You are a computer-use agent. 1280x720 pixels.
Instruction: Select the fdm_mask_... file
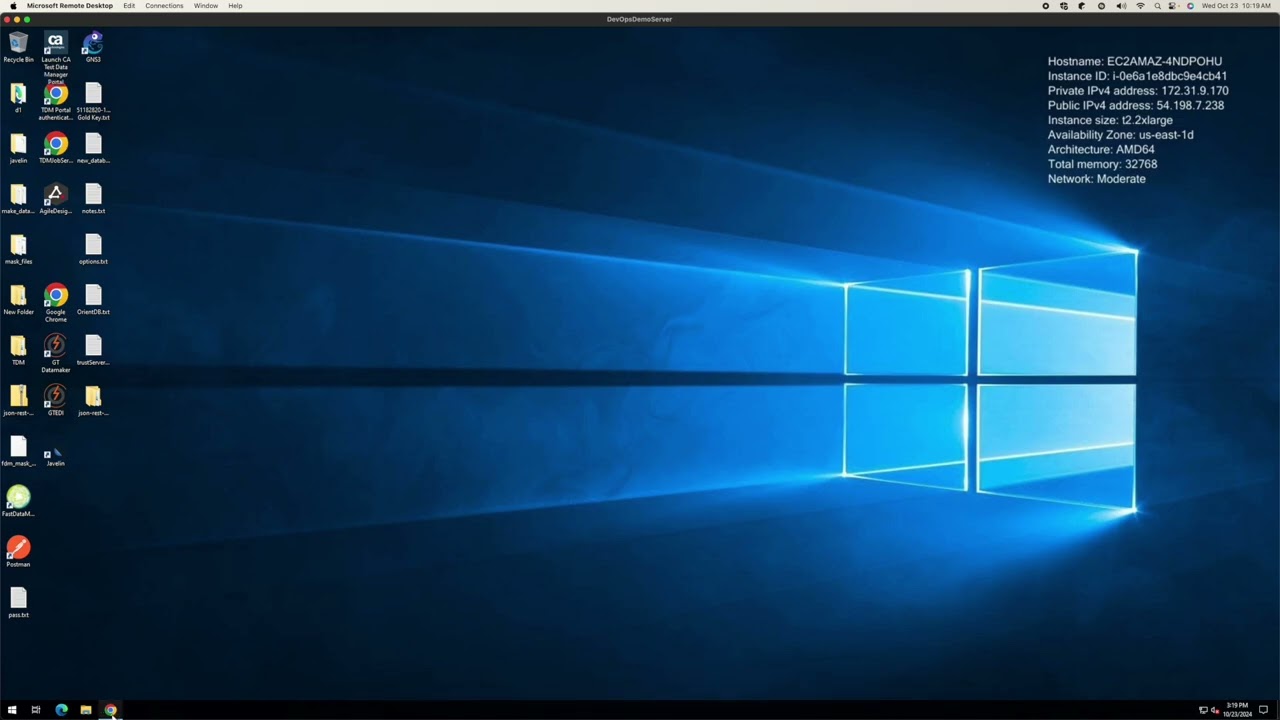pos(18,451)
